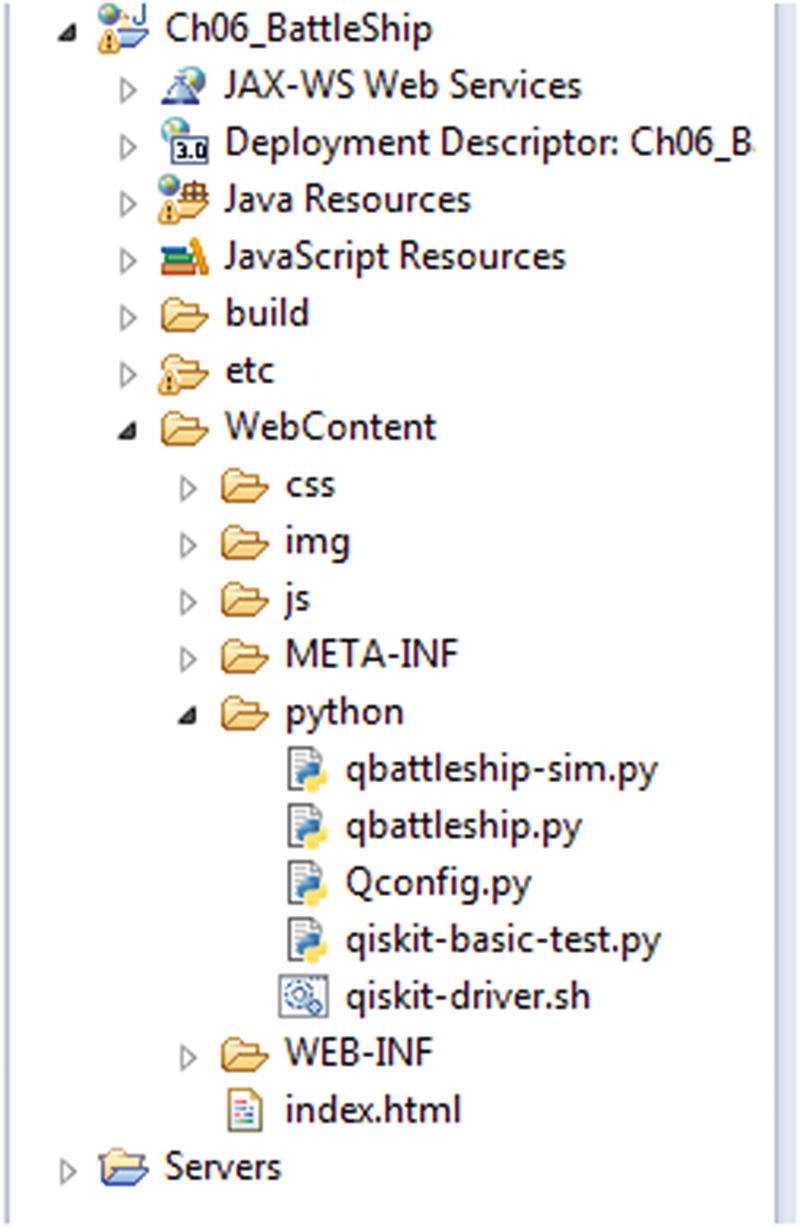Click the Deployment Descriptor icon

tap(184, 143)
